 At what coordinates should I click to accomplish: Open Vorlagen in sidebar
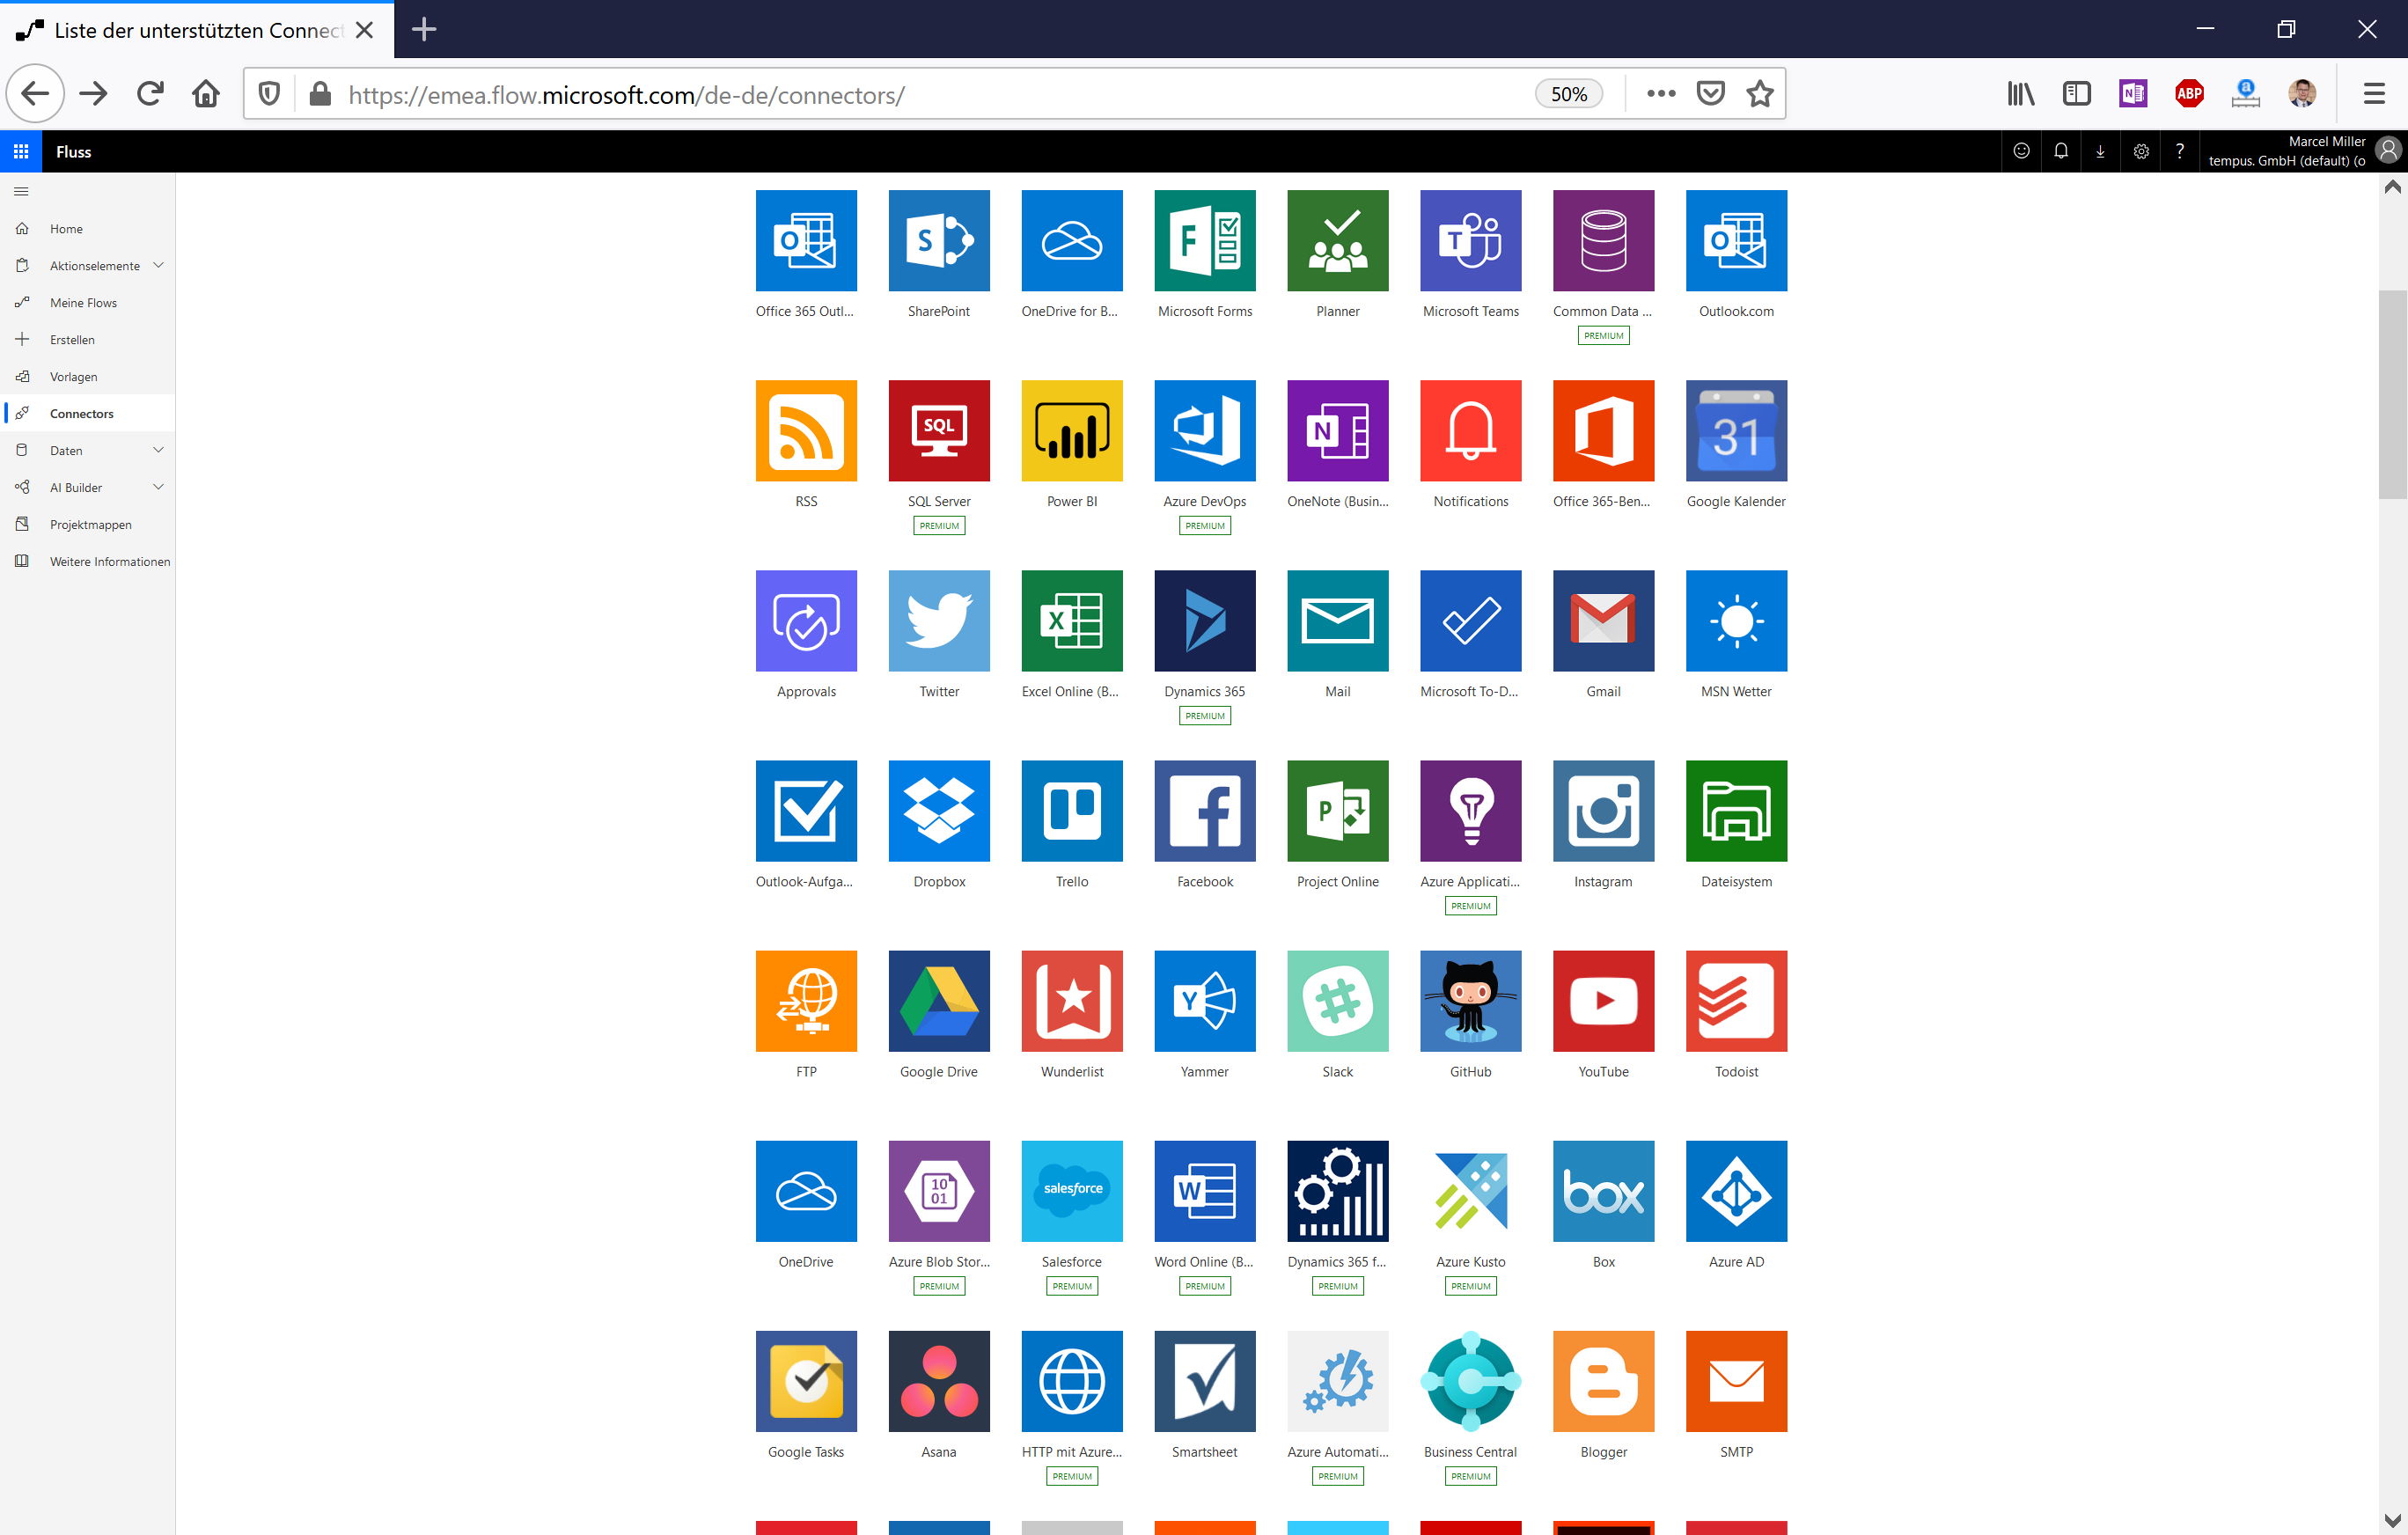point(88,377)
